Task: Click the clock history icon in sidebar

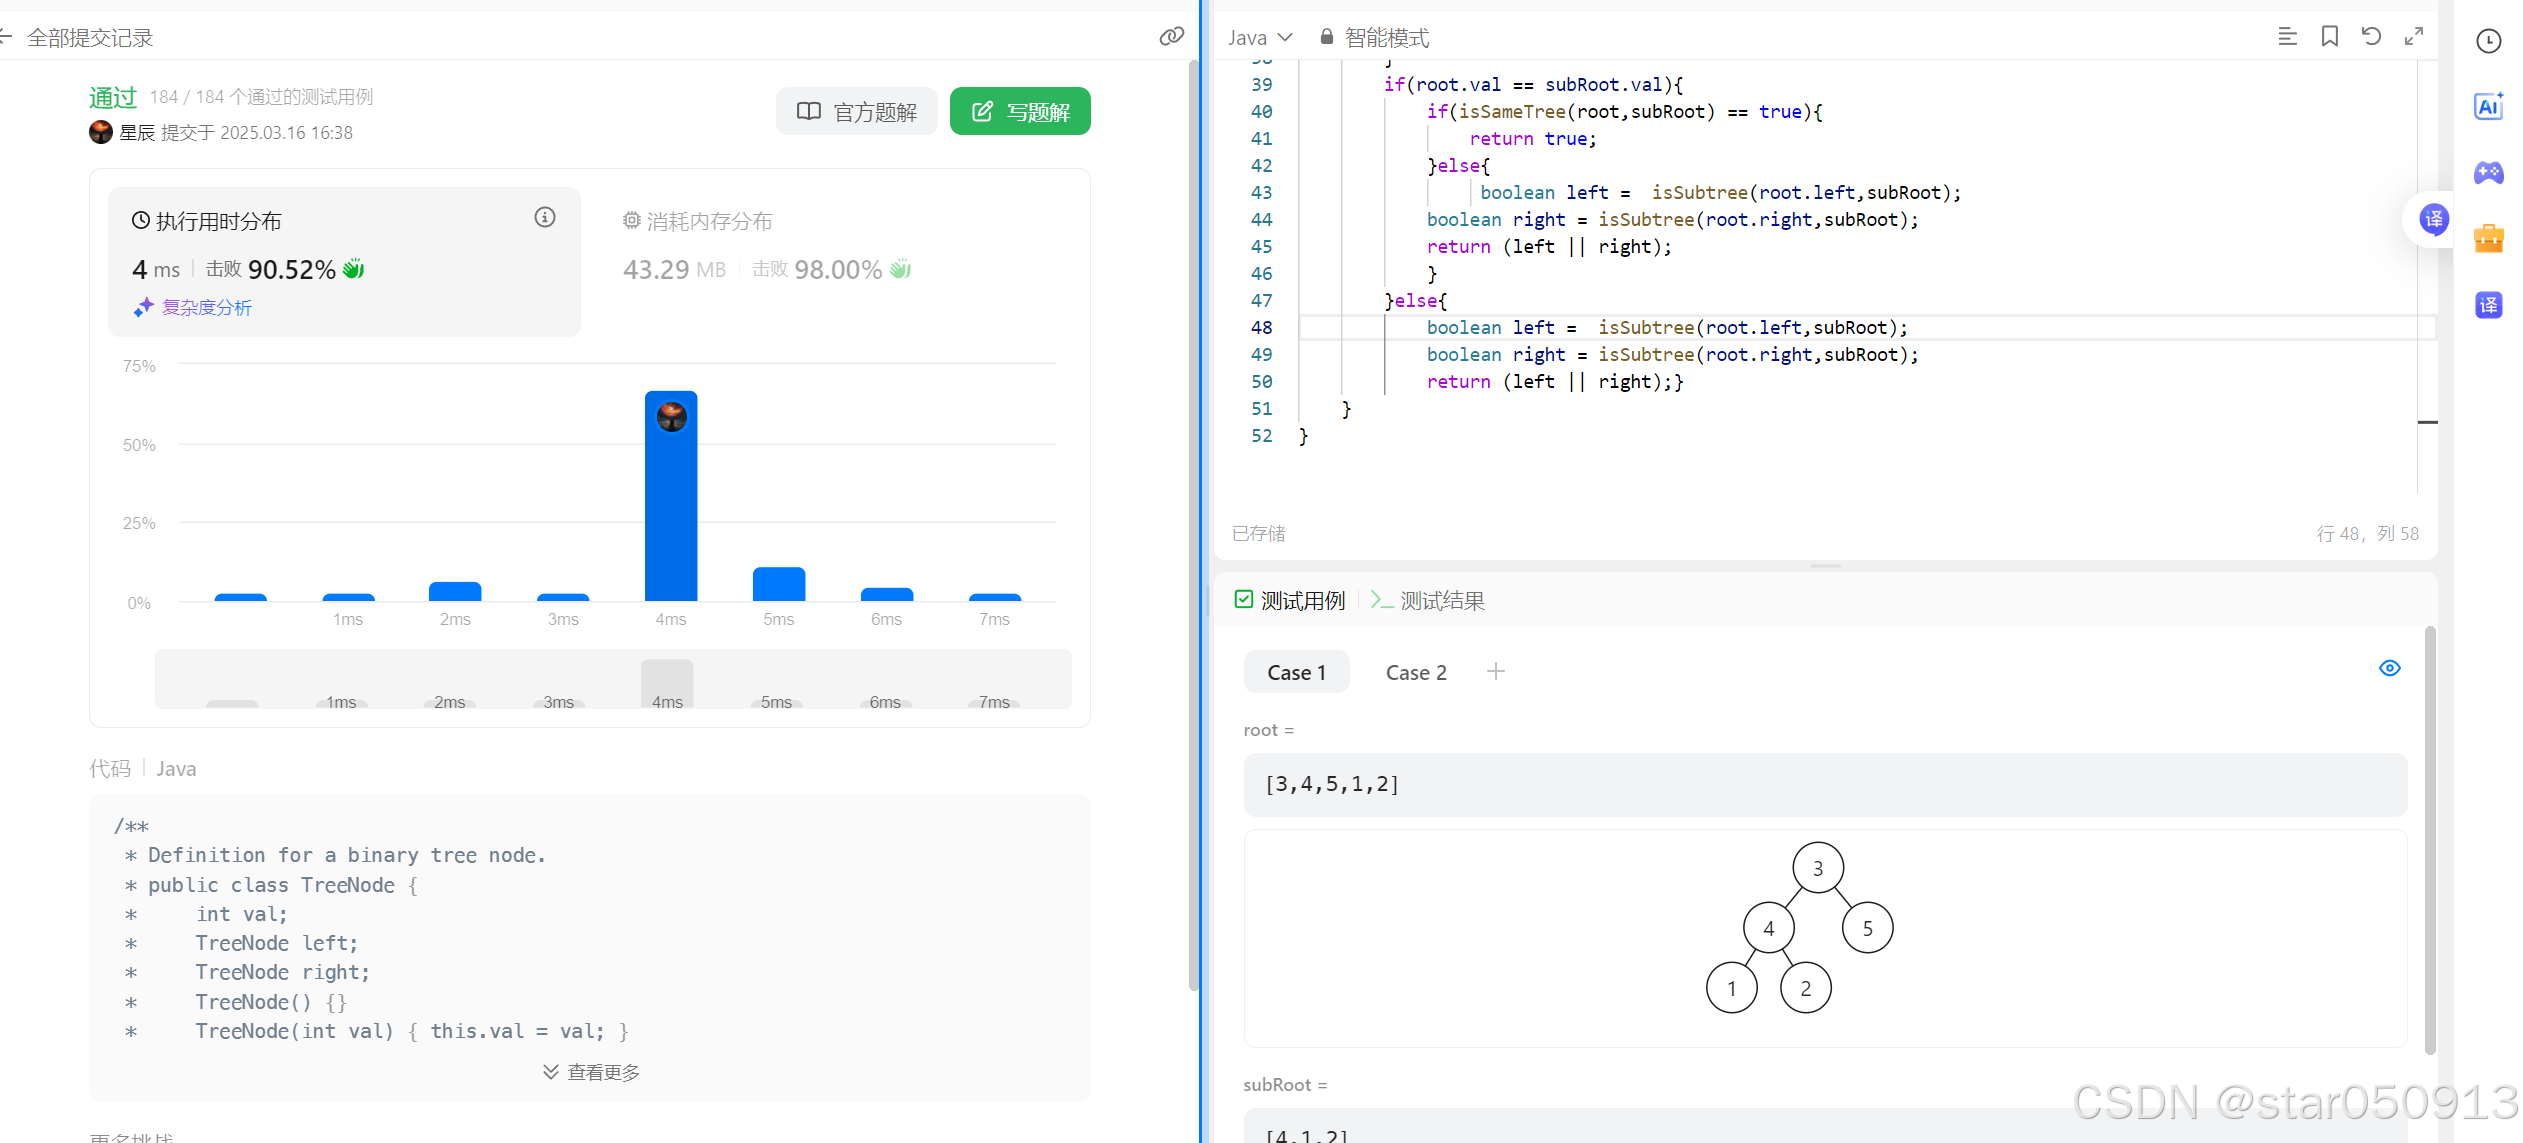Action: coord(2488,41)
